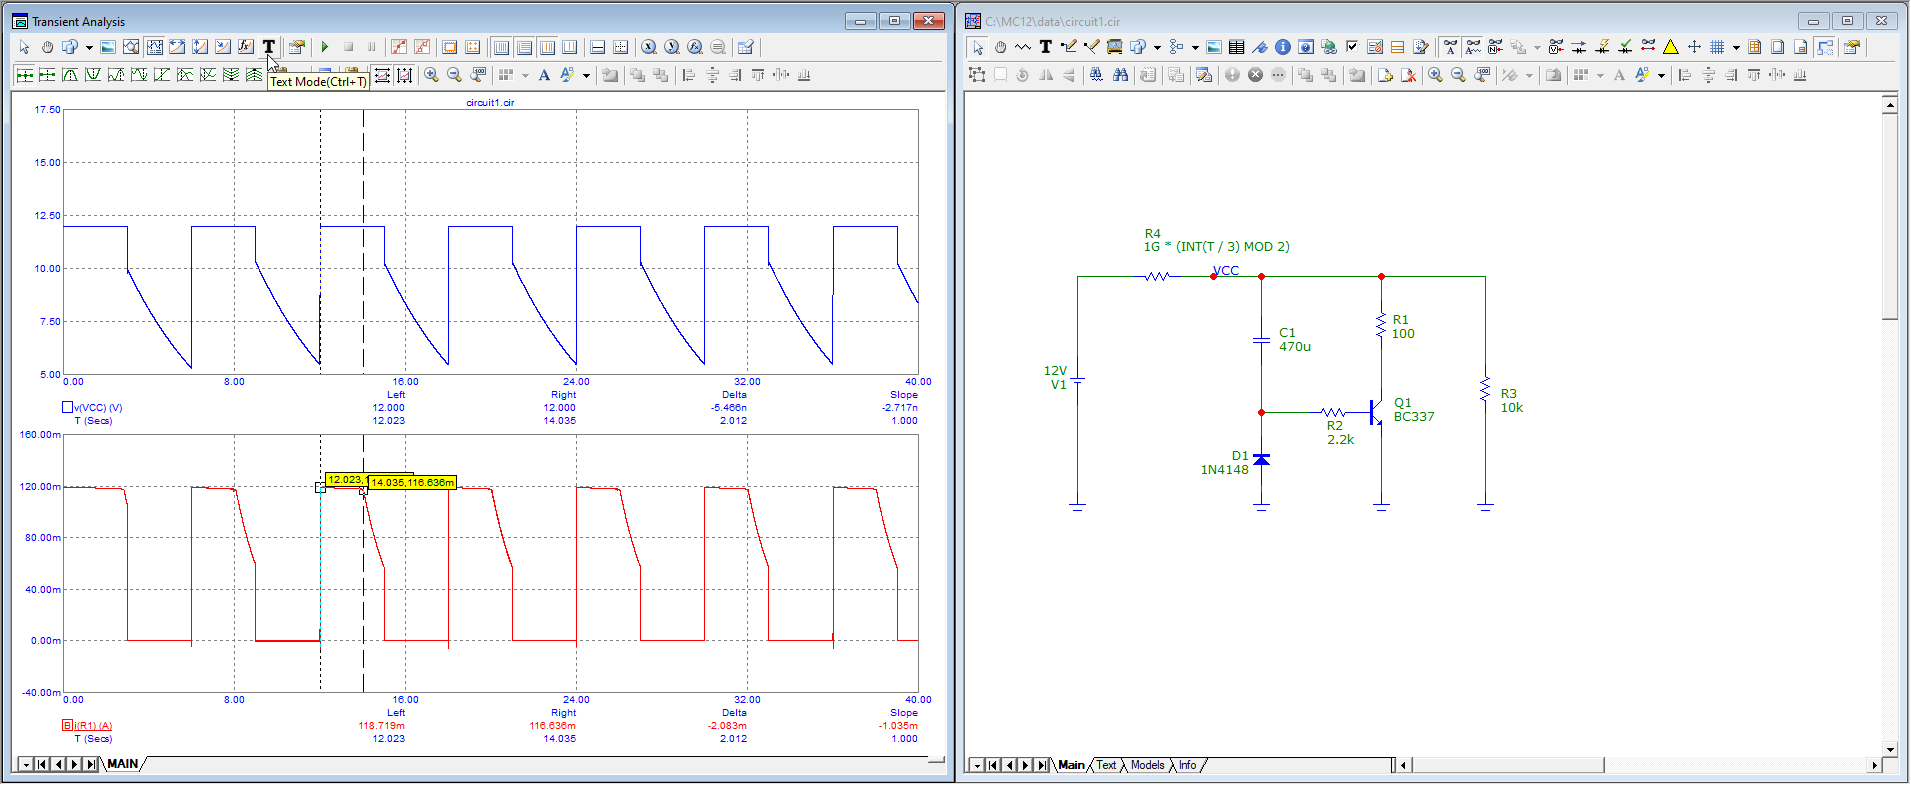Click the blue Info icon in schematic toolbar
1911x785 pixels.
(x=1282, y=47)
